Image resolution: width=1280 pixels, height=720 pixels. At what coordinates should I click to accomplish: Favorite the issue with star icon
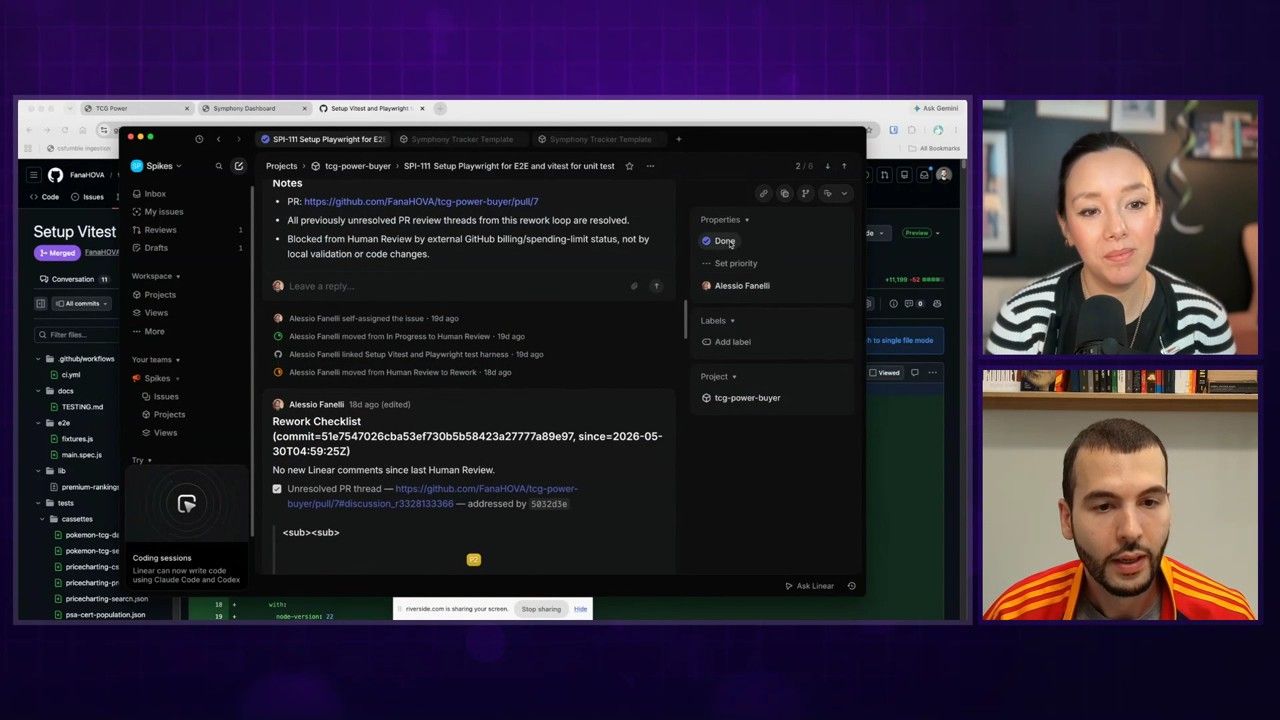coord(629,166)
